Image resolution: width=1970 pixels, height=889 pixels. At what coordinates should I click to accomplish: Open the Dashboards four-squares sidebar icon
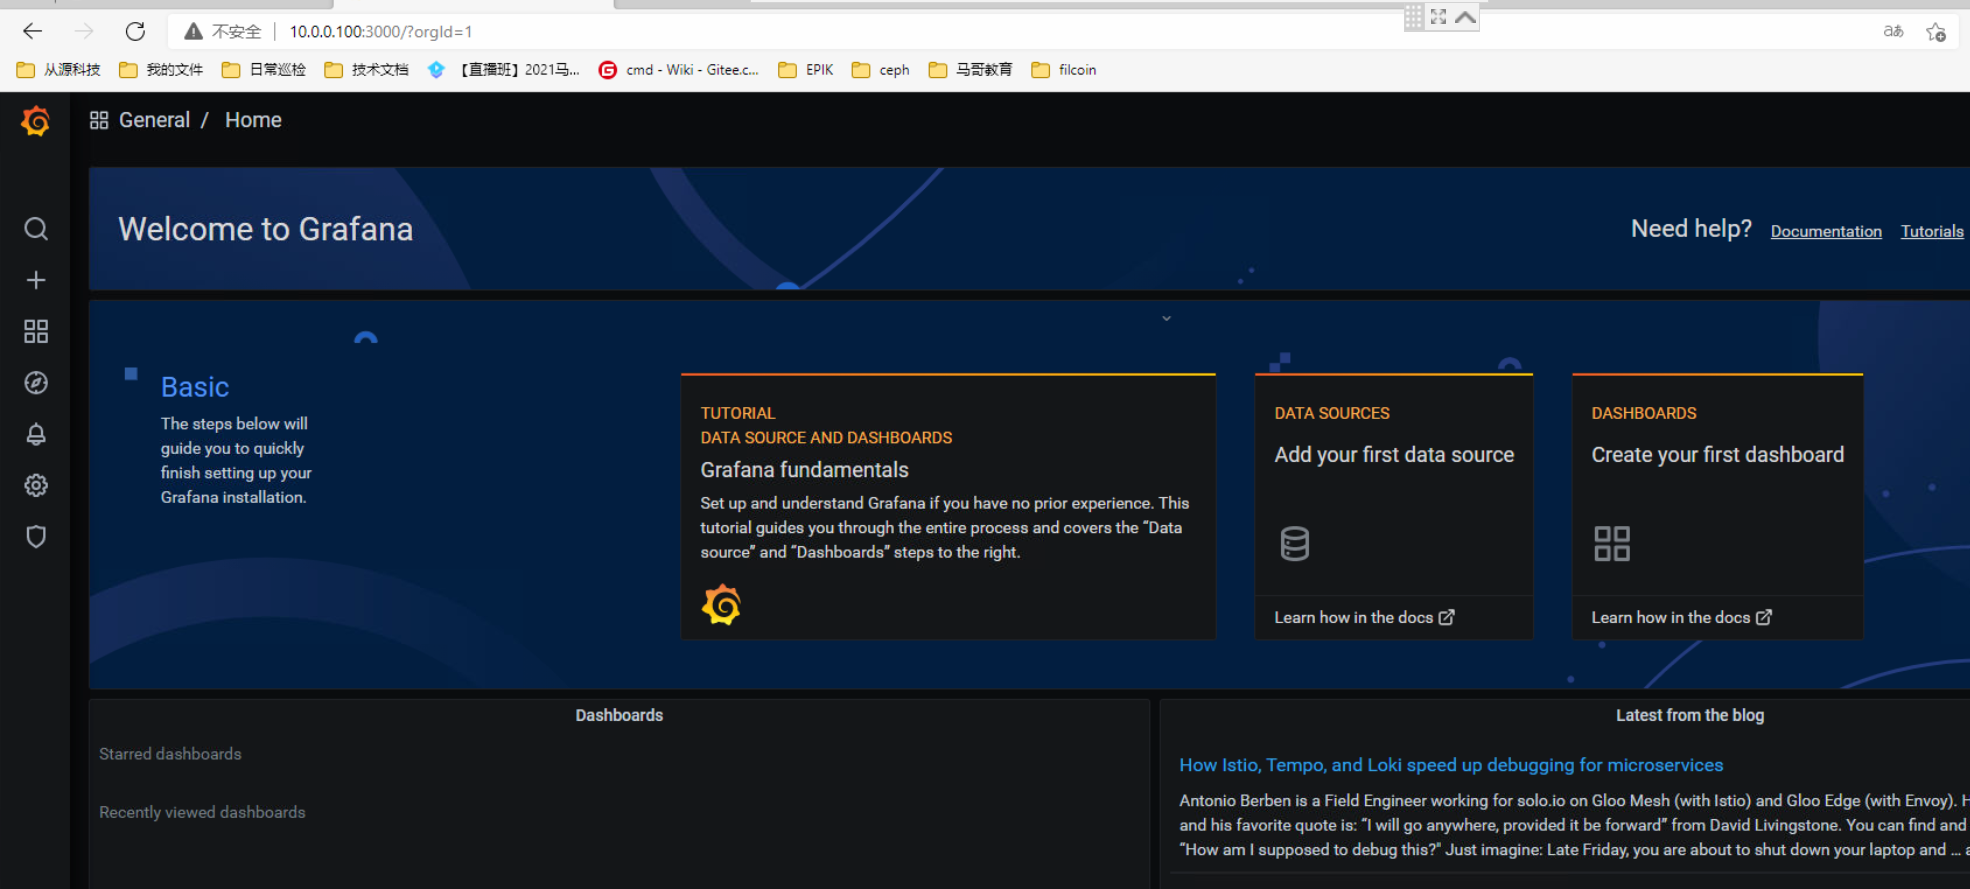click(36, 331)
